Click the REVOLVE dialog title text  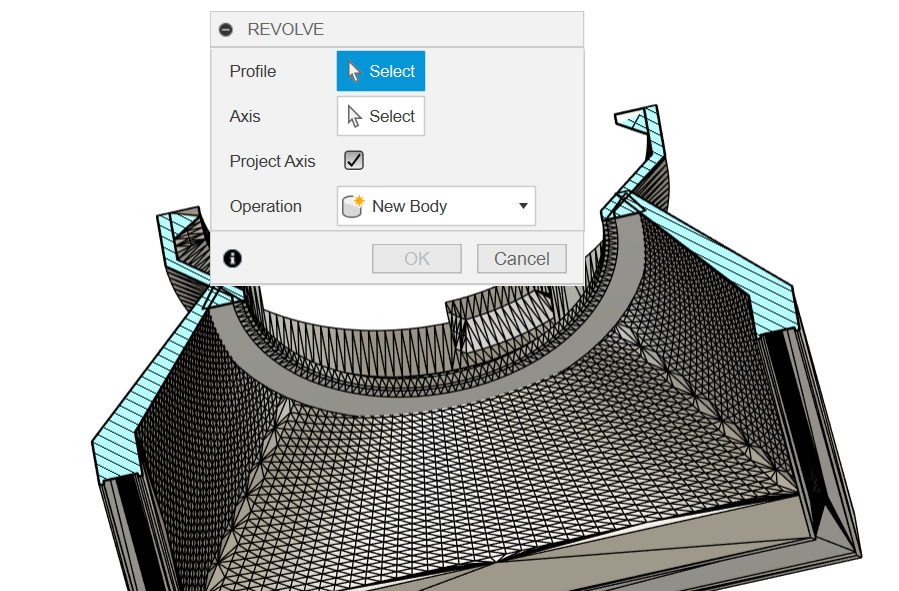(286, 29)
